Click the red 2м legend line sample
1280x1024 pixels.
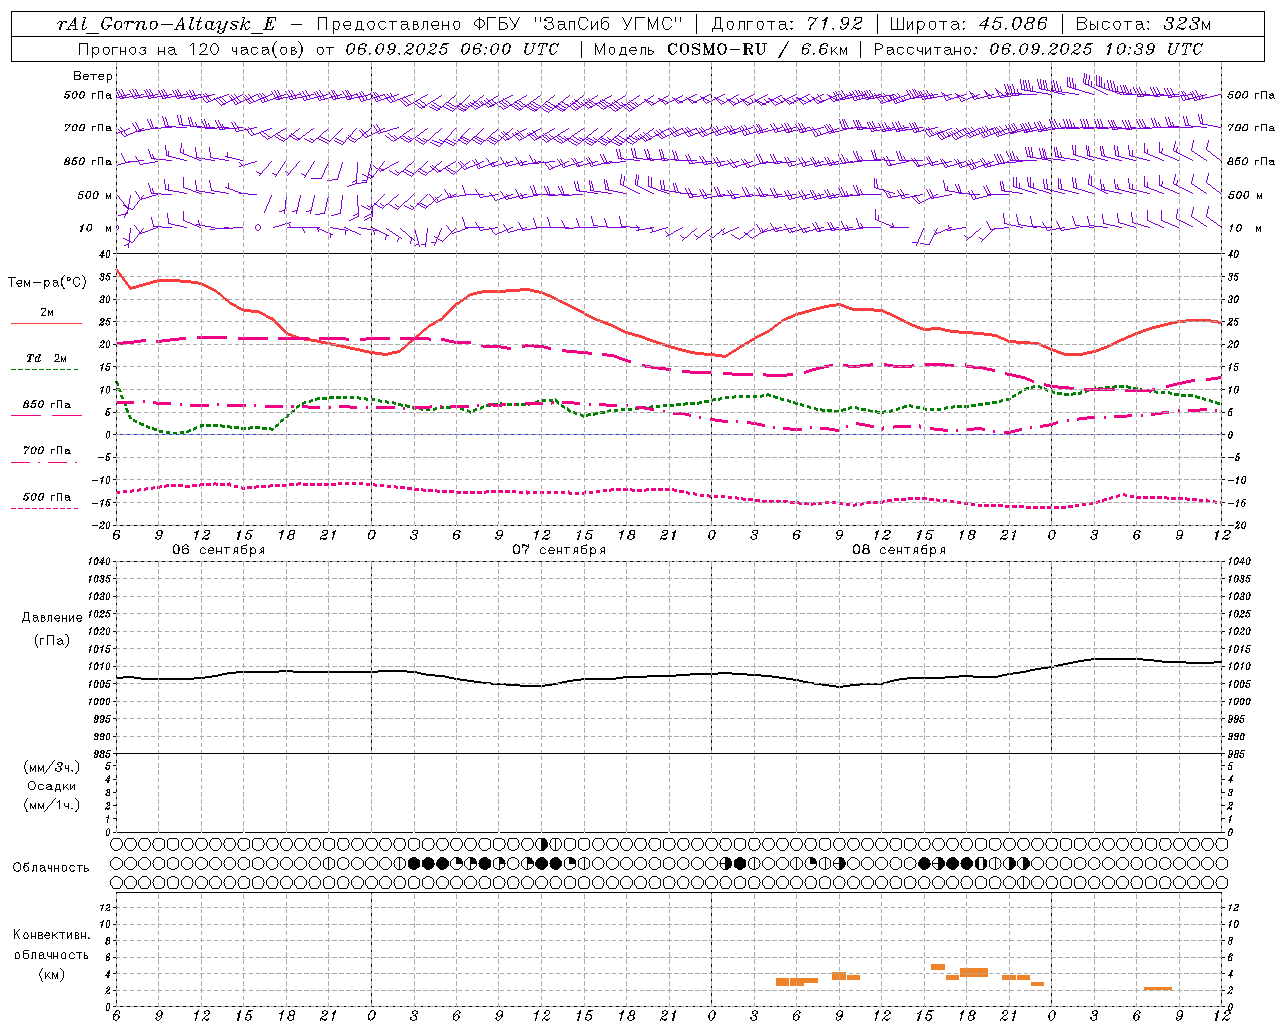click(x=46, y=324)
